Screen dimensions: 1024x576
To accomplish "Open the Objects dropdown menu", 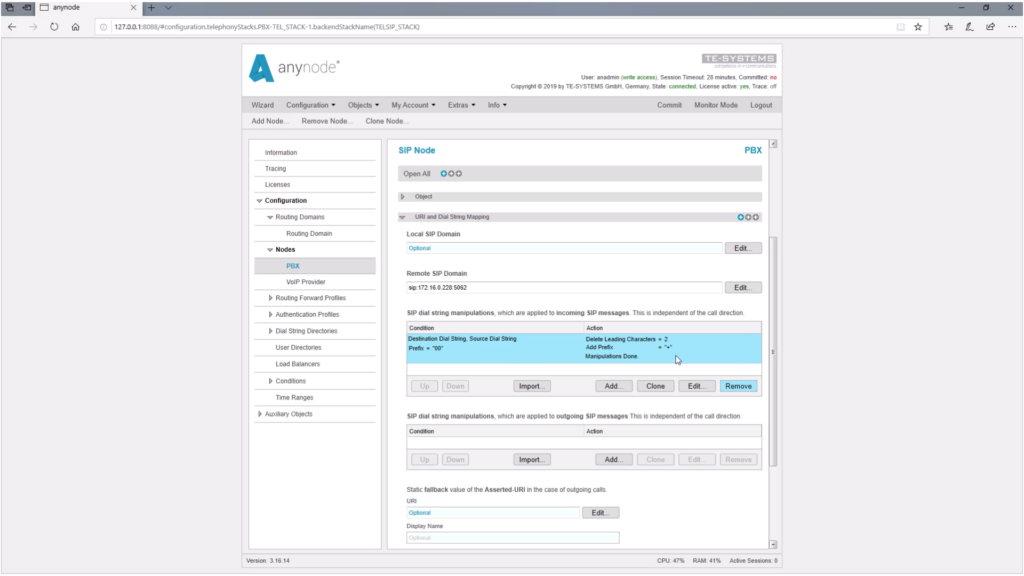I will coord(363,105).
